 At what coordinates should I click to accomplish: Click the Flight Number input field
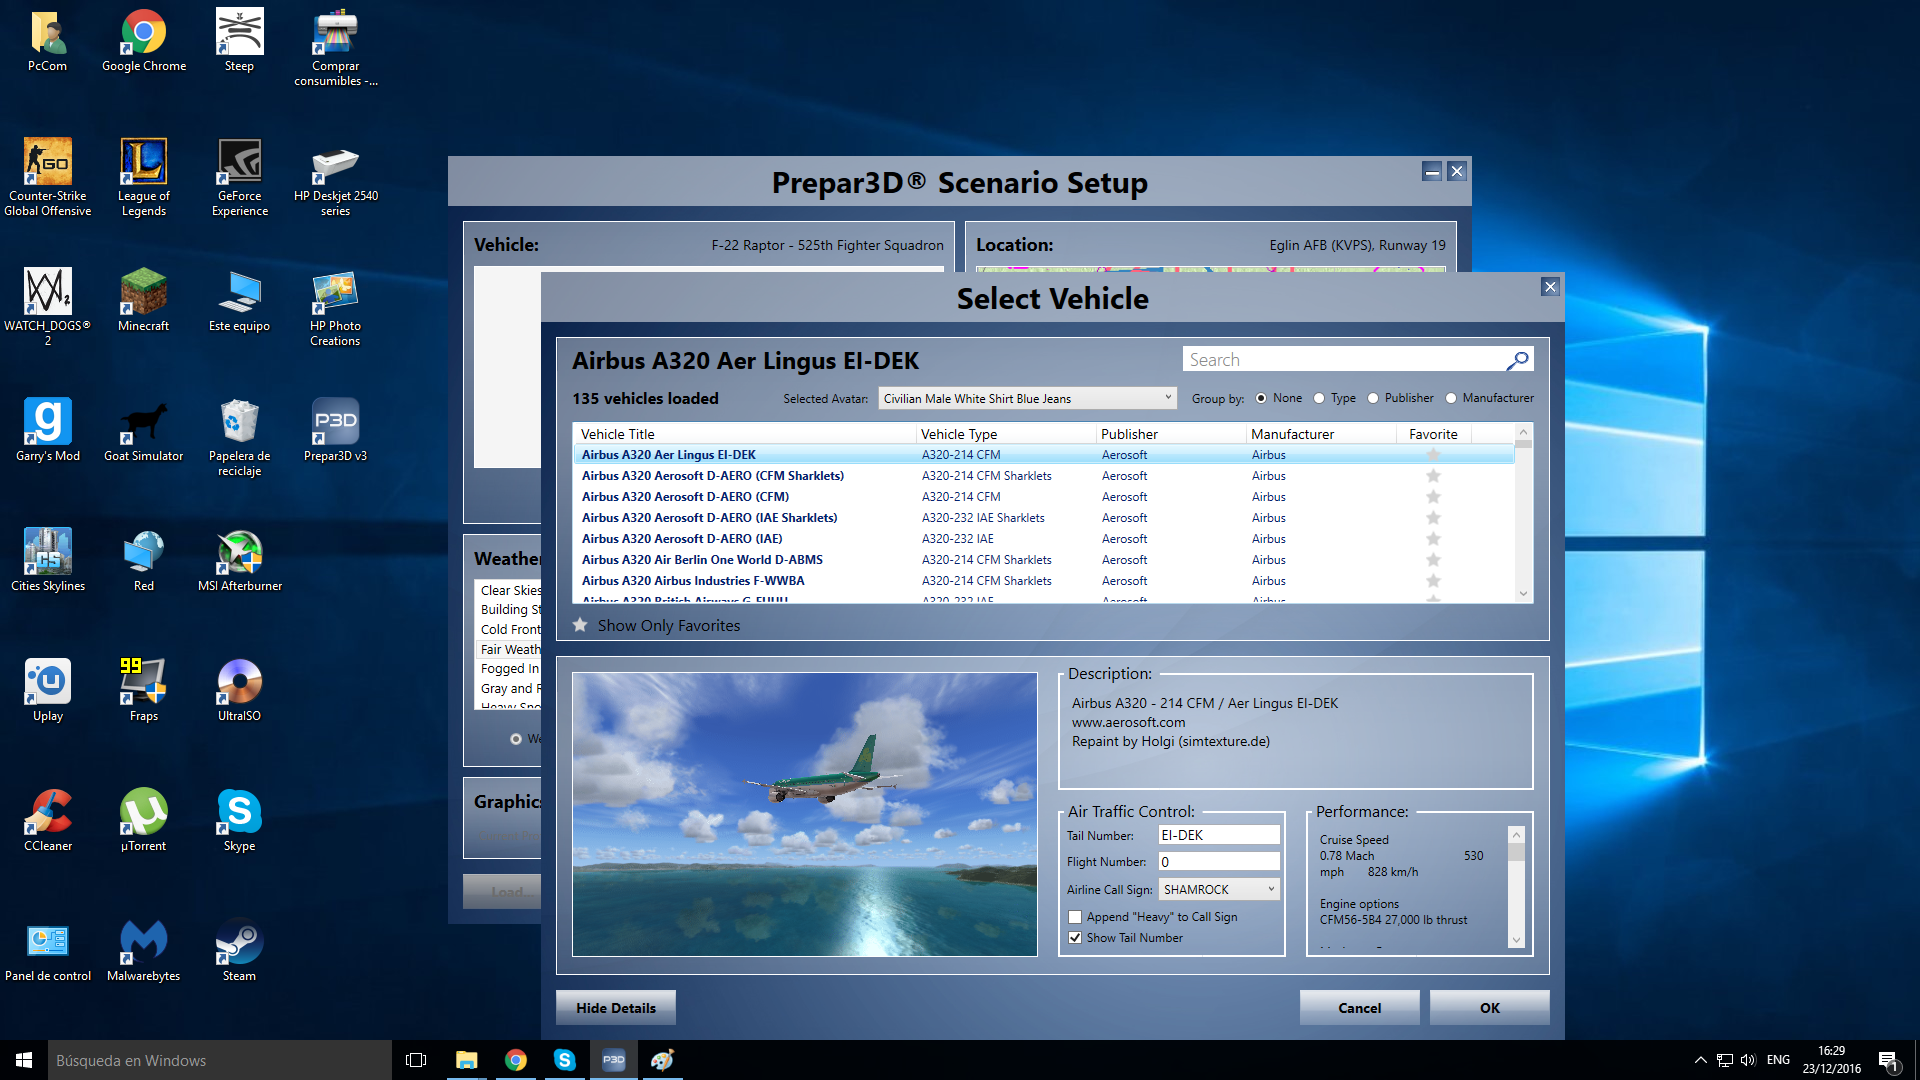(x=1219, y=861)
